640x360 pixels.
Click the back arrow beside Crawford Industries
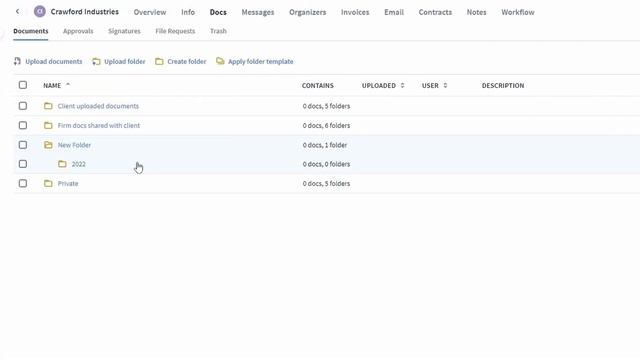[17, 11]
